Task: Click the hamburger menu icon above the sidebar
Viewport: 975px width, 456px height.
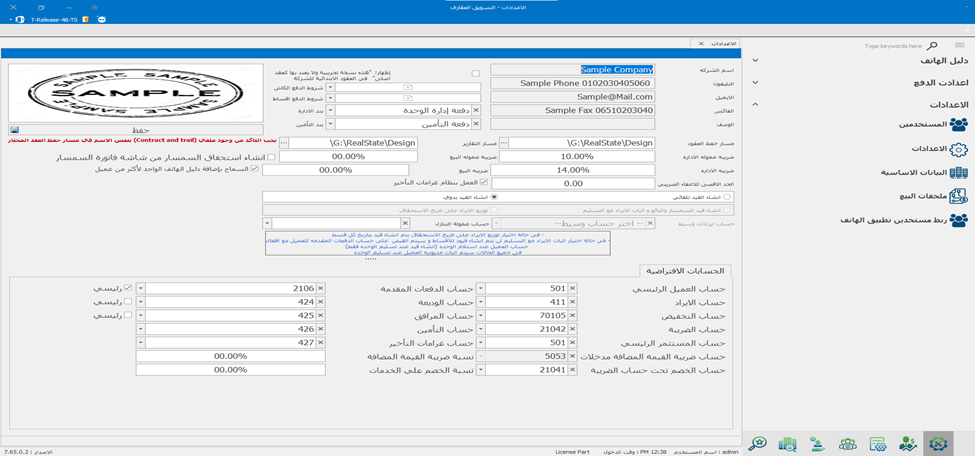Action: coord(960,46)
